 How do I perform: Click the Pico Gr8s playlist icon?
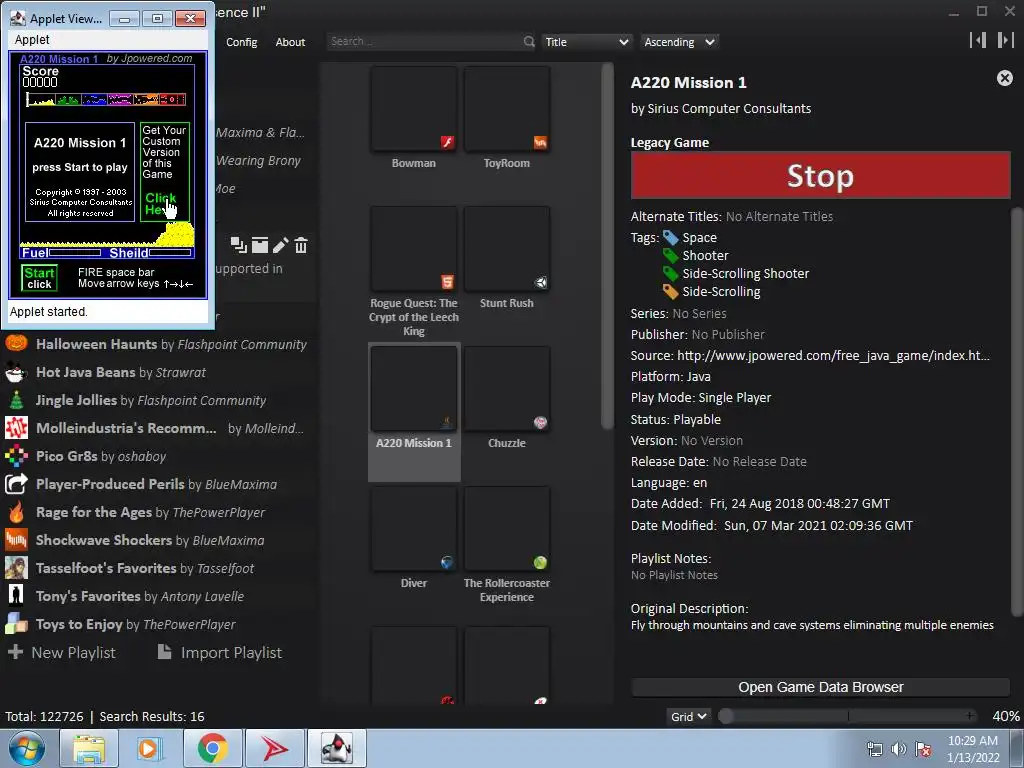coord(16,456)
